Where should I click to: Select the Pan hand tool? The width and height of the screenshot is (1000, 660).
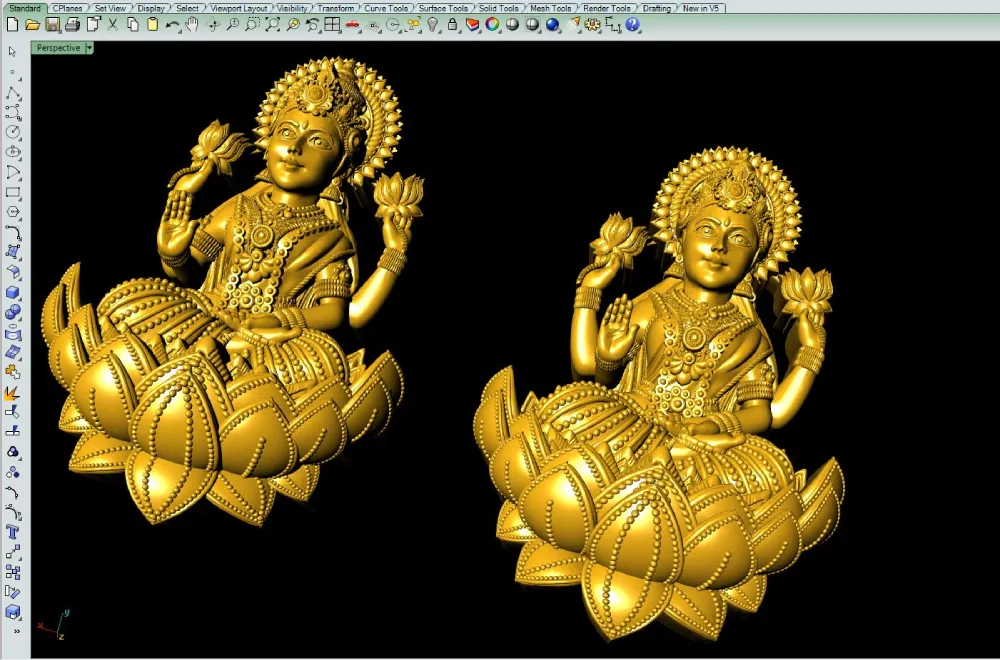[192, 25]
